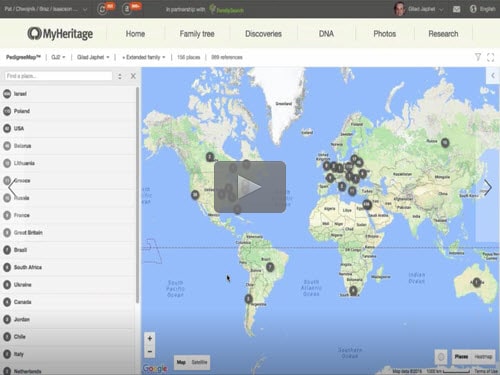Open the inbox envelope icon
500x375 pixels.
tap(457, 9)
